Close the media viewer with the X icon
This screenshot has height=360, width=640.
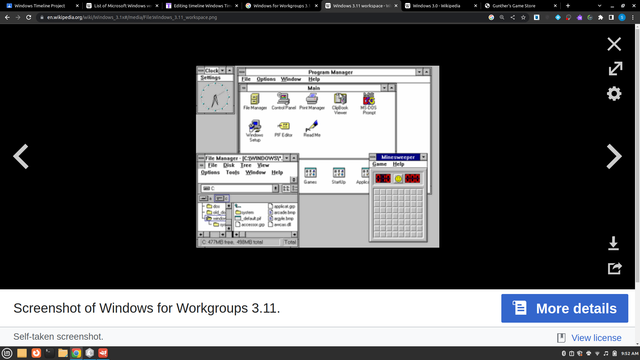coord(614,44)
